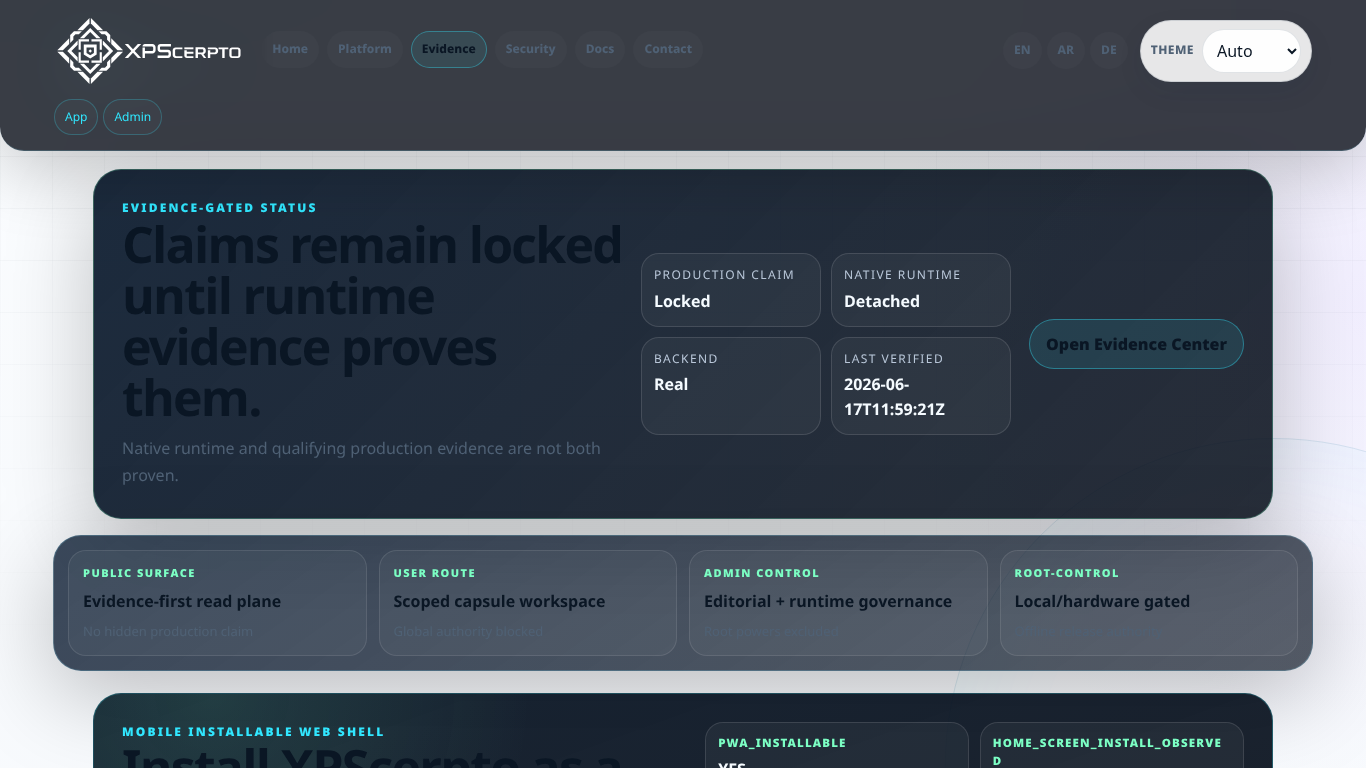The height and width of the screenshot is (768, 1366).
Task: Select the Native Runtime Detached card
Action: (x=921, y=290)
